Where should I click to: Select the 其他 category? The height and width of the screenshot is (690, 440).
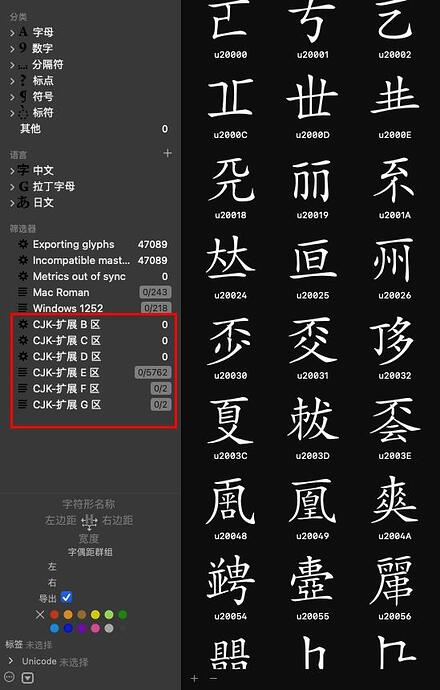93,129
